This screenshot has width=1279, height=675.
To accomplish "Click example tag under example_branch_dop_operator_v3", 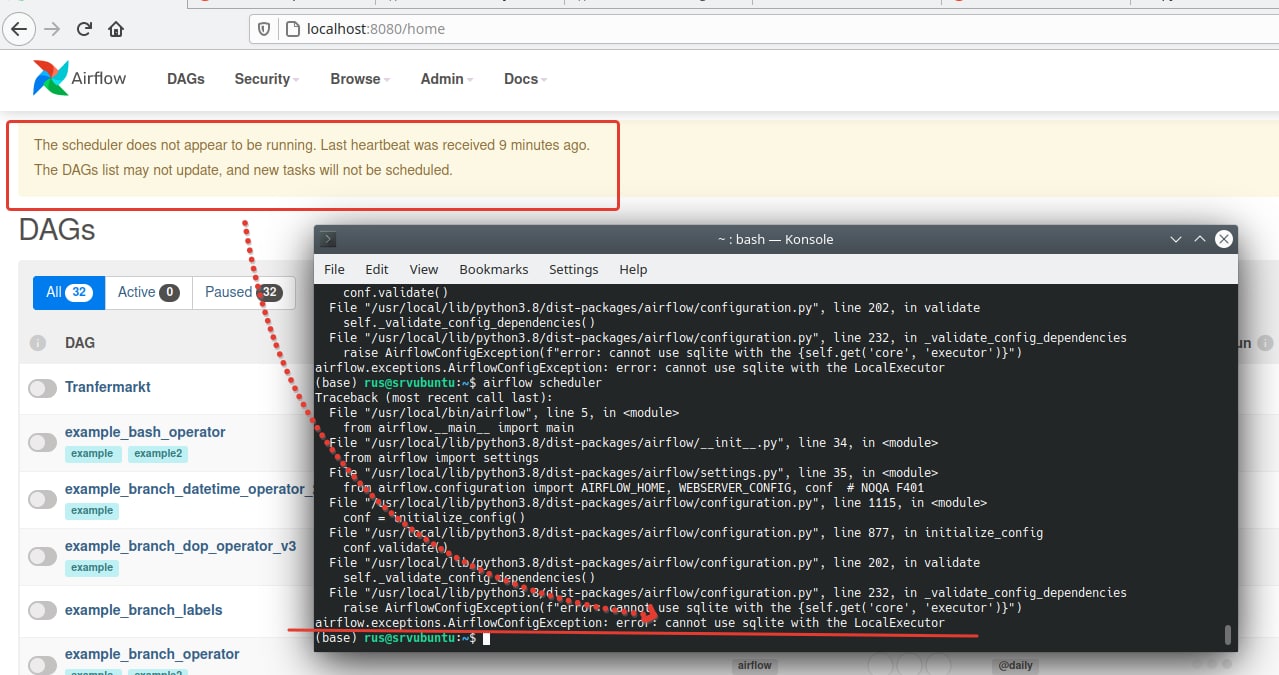I will 92,568.
